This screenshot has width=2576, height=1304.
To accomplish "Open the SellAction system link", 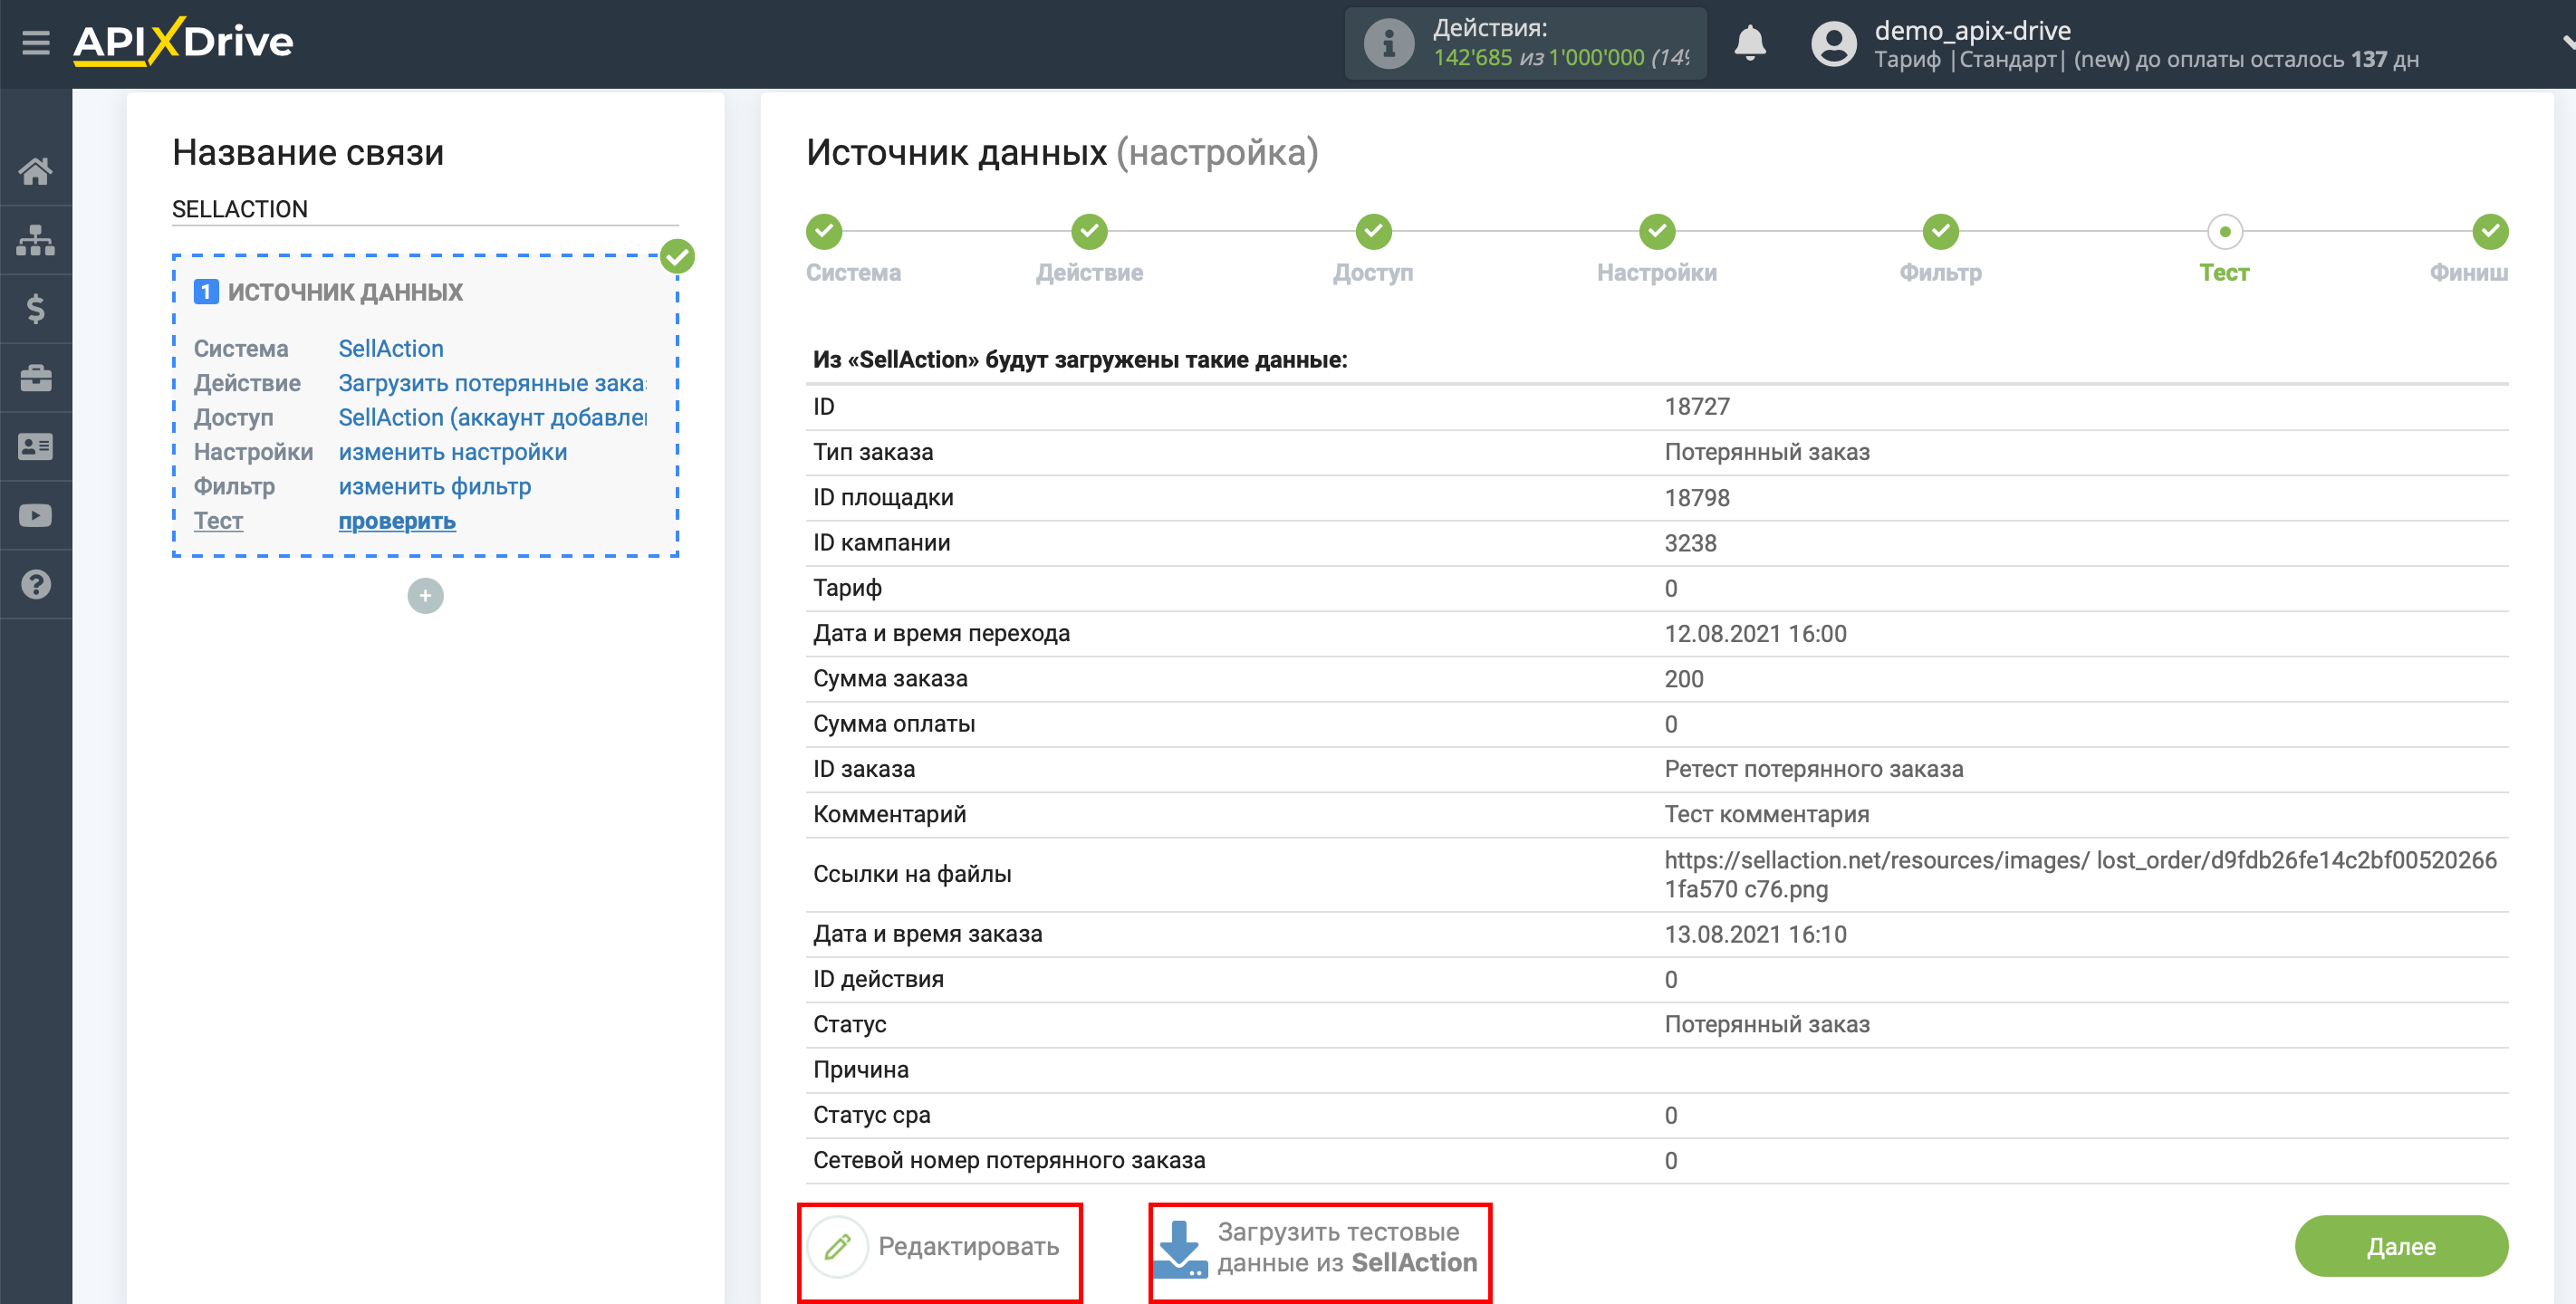I will pyautogui.click(x=391, y=348).
